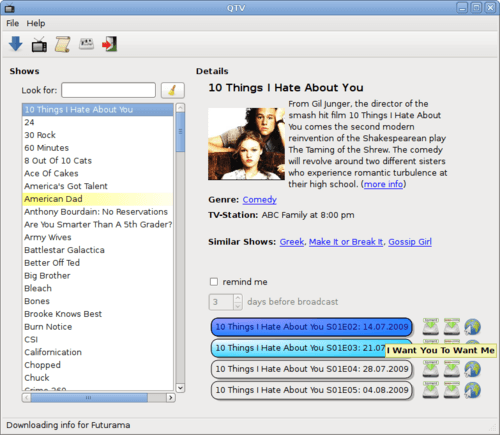Viewport: 500px width, 435px height.
Task: Open the Help menu
Action: tap(36, 23)
